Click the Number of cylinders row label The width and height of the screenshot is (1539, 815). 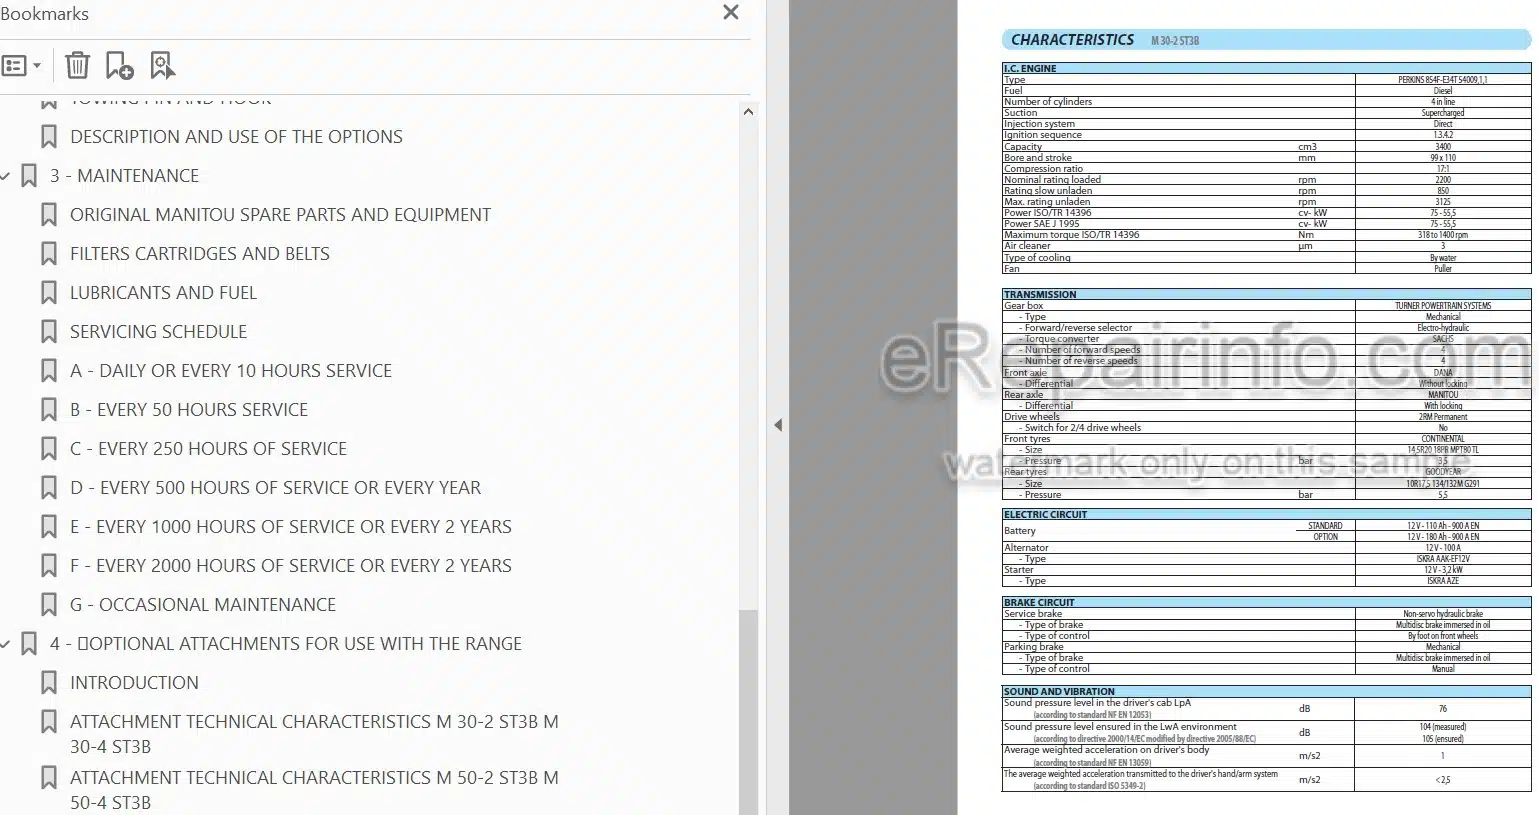(x=1048, y=102)
